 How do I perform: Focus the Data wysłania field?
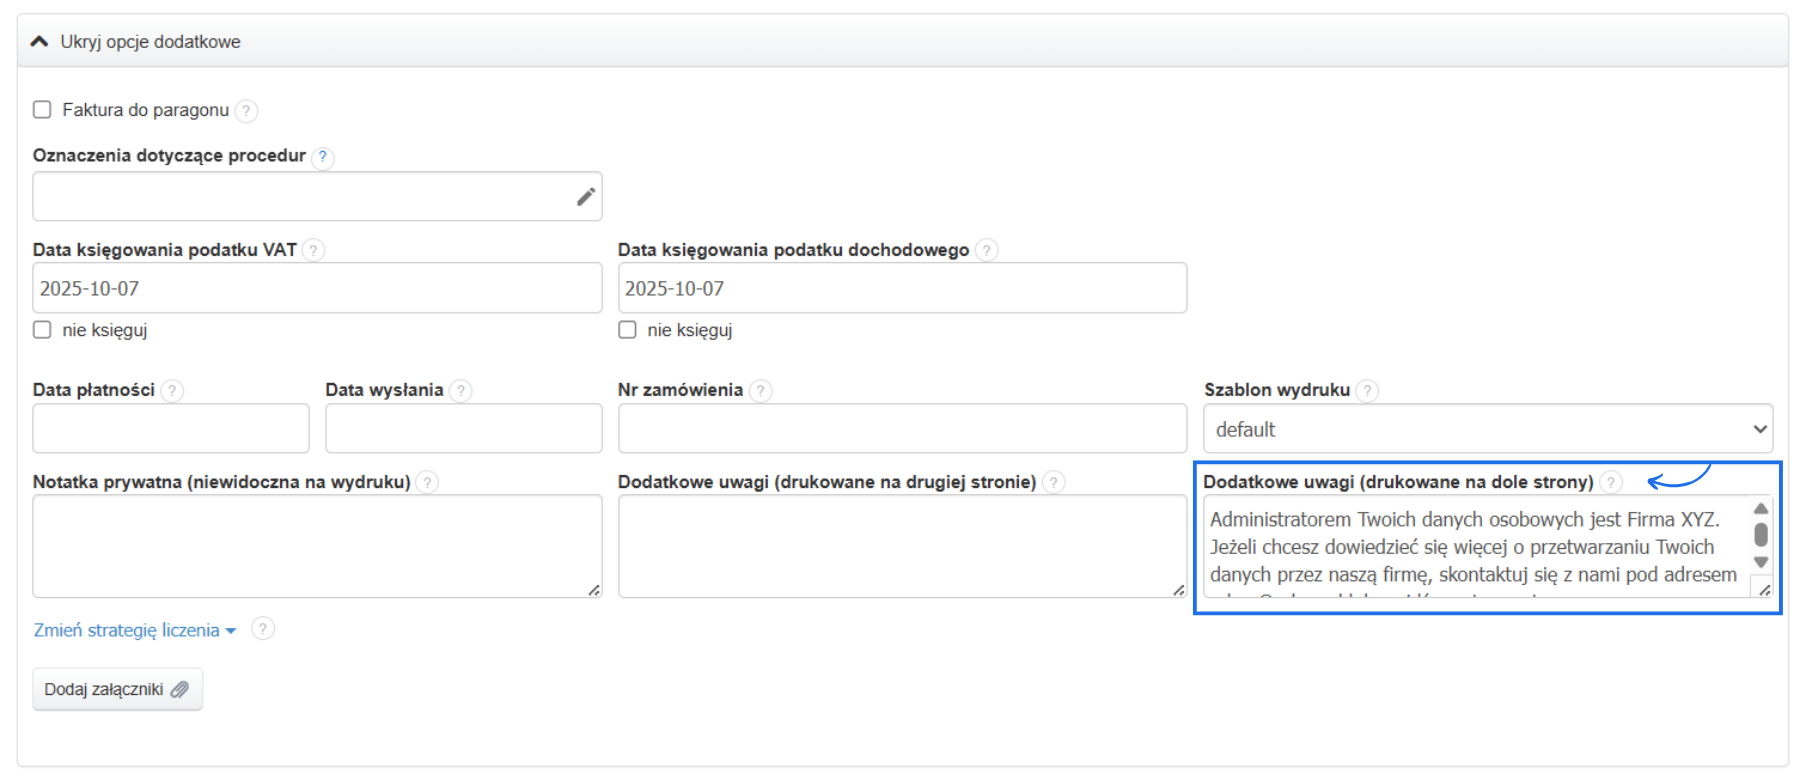click(x=463, y=429)
